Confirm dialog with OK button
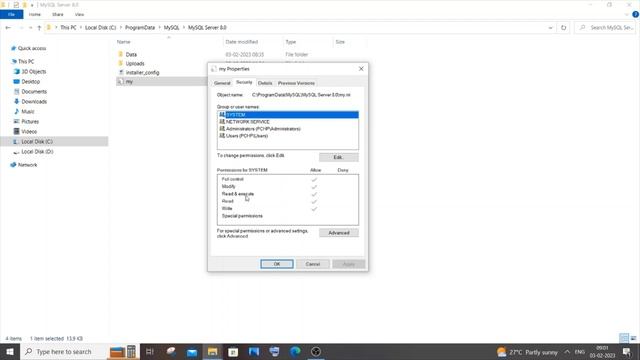Image resolution: width=640 pixels, height=360 pixels. (277, 264)
